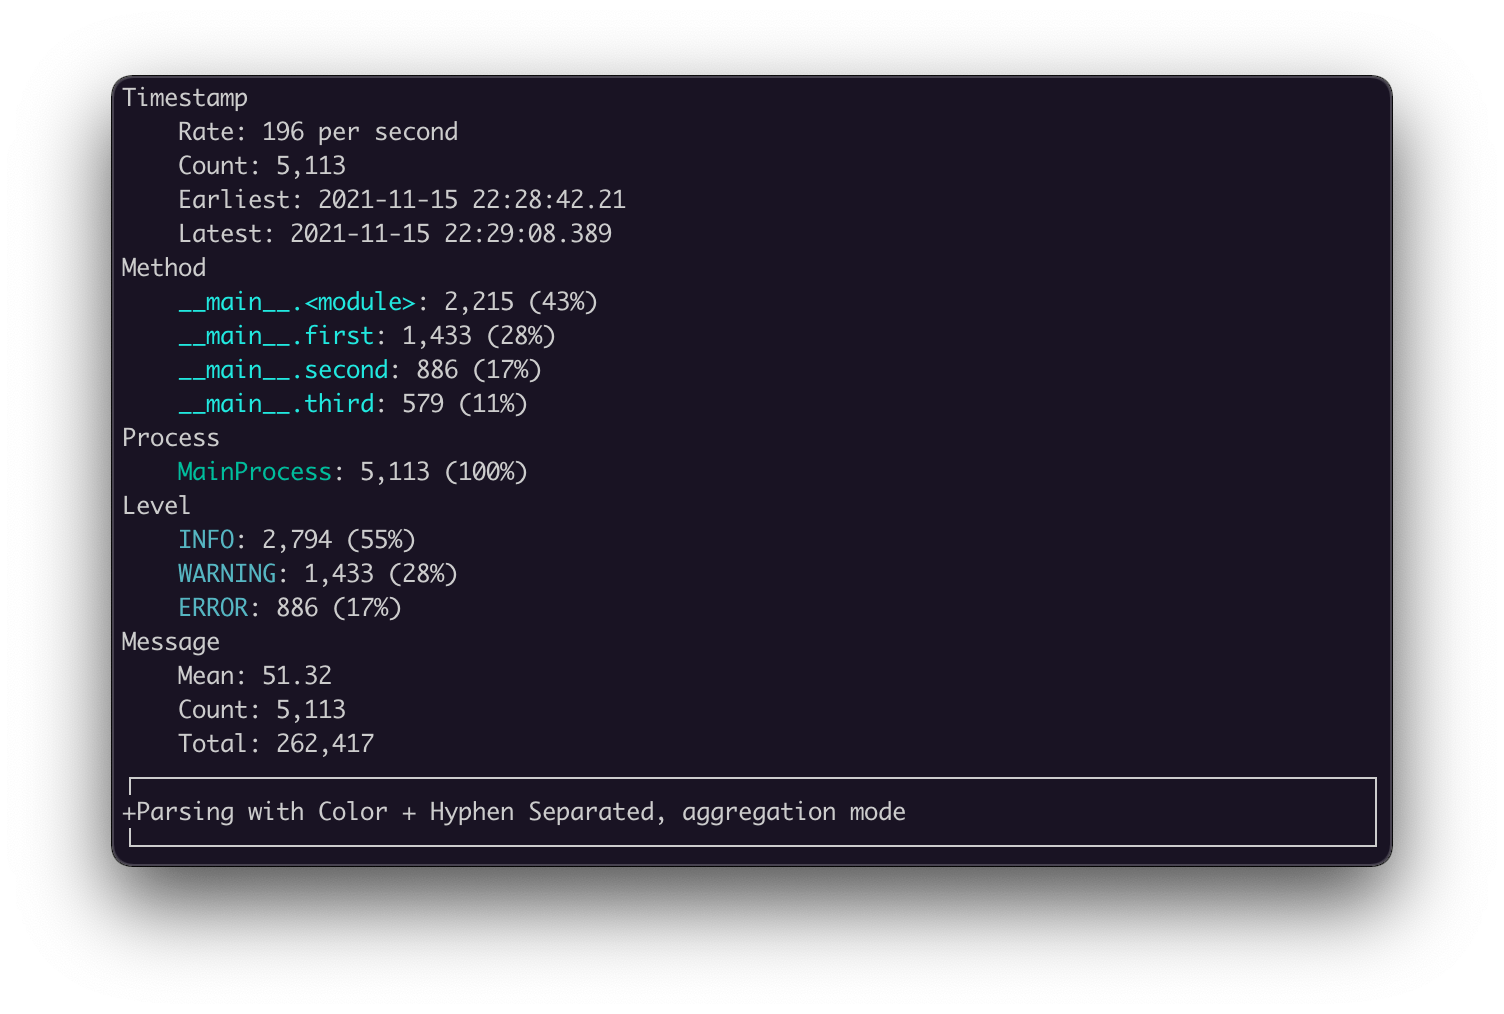
Task: Click the Level section heading
Action: (x=156, y=506)
